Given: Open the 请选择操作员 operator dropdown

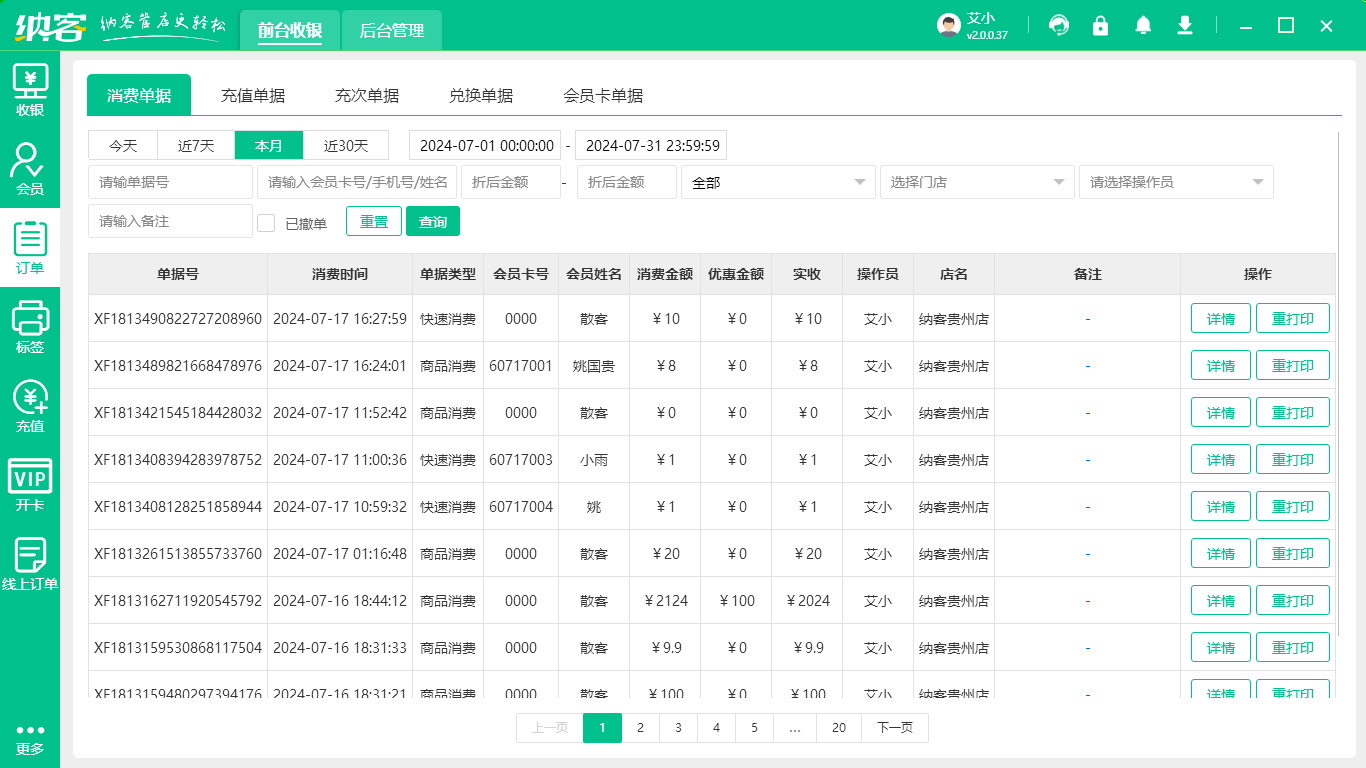Looking at the screenshot, I should [x=1176, y=182].
